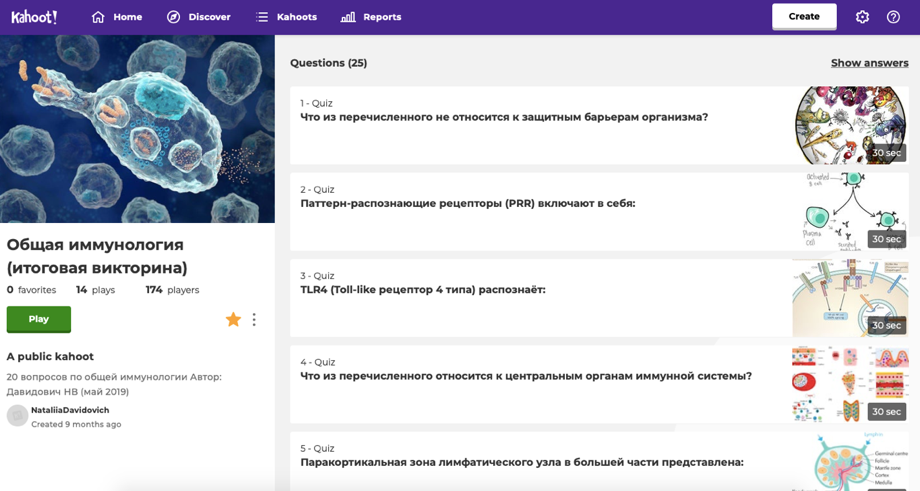
Task: Click the Kahoots list icon
Action: coord(262,17)
